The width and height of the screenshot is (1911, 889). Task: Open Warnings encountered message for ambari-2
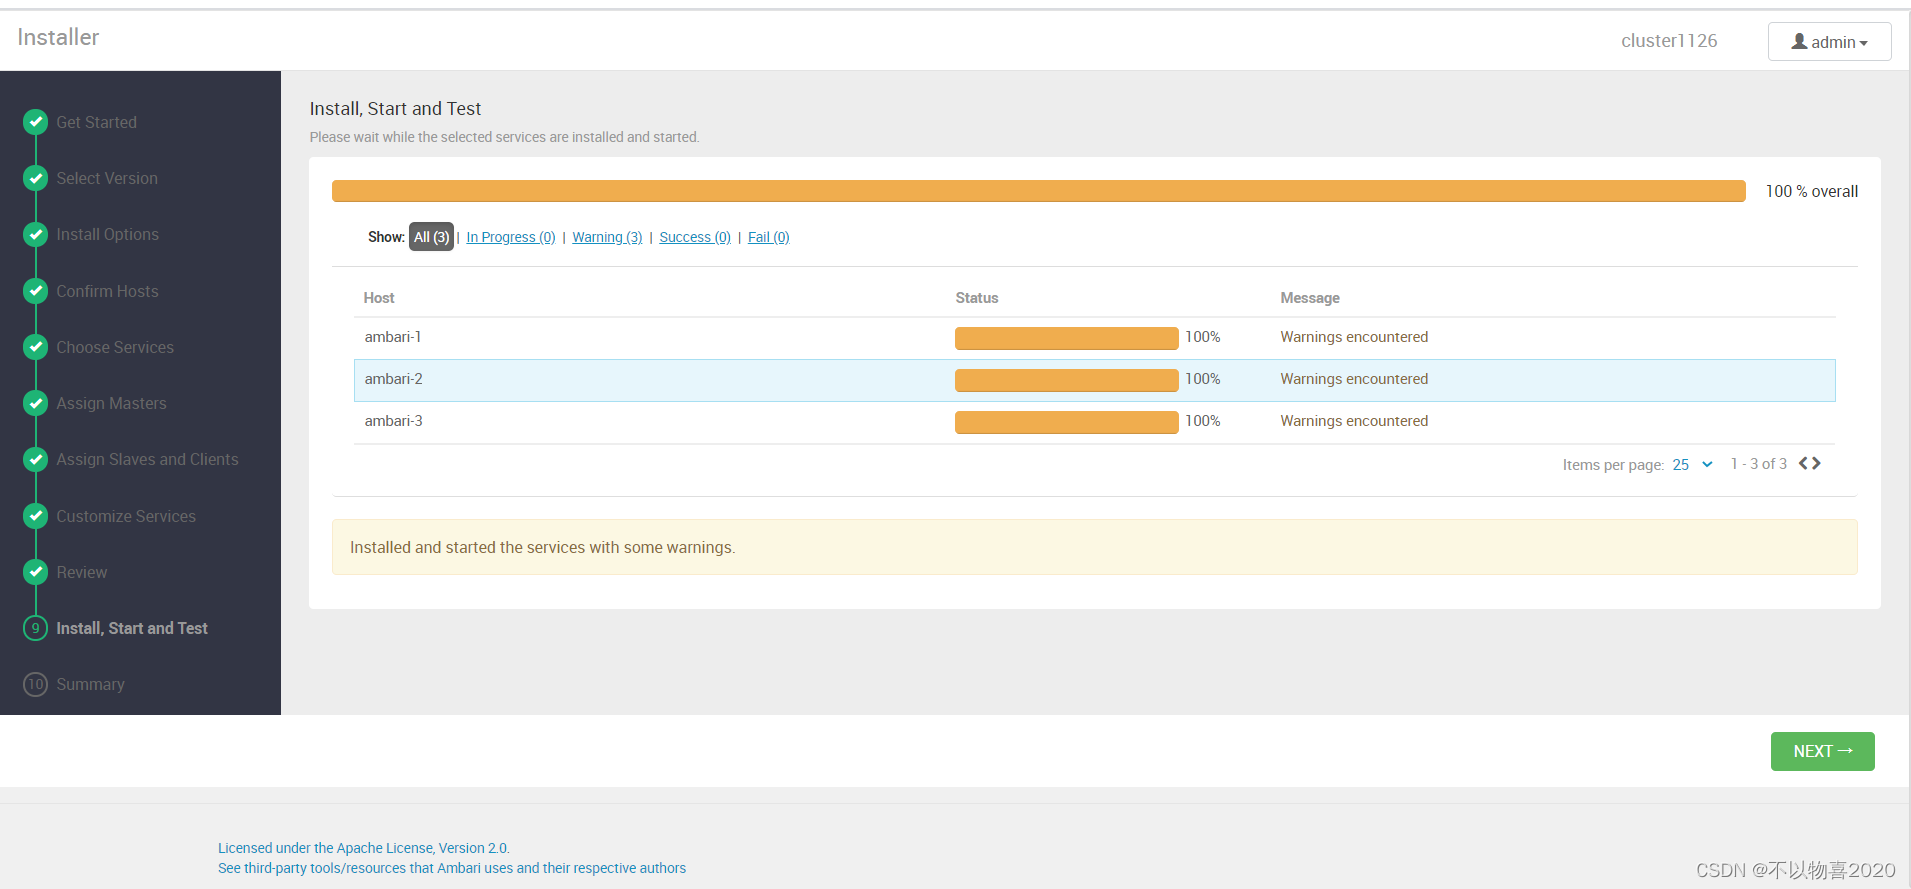[1354, 379]
